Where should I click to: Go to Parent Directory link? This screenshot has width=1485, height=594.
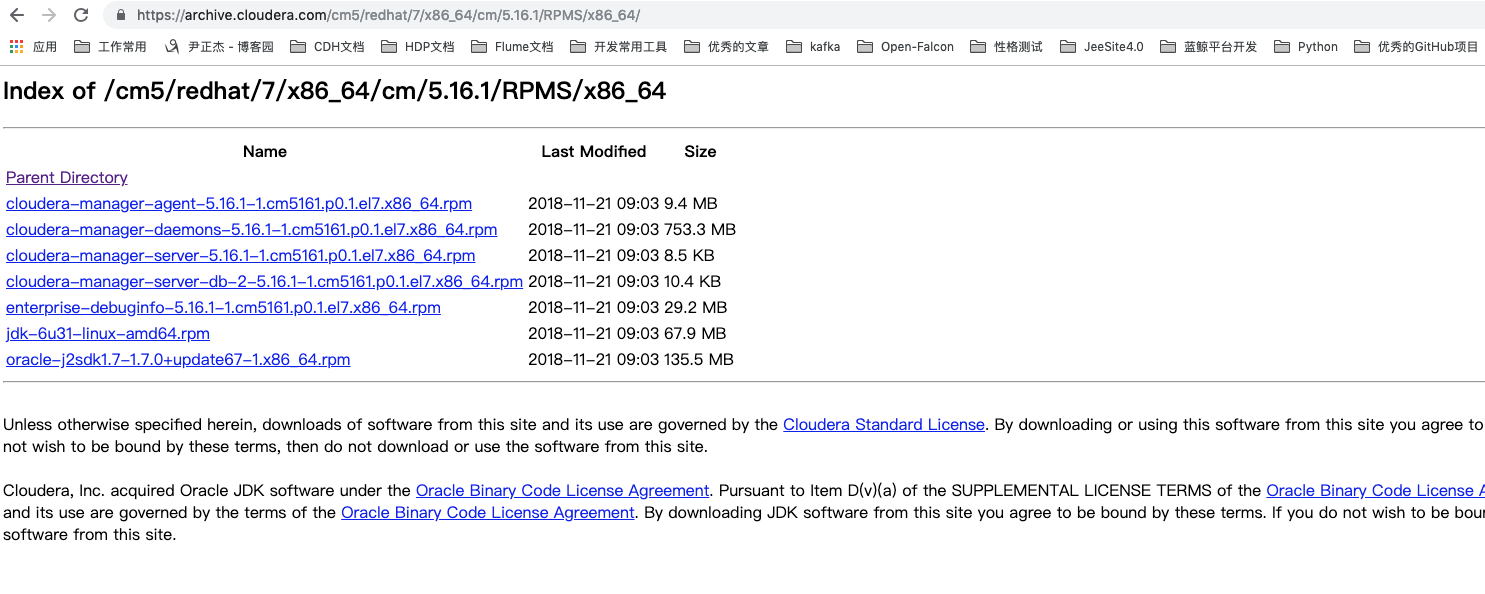pyautogui.click(x=67, y=177)
